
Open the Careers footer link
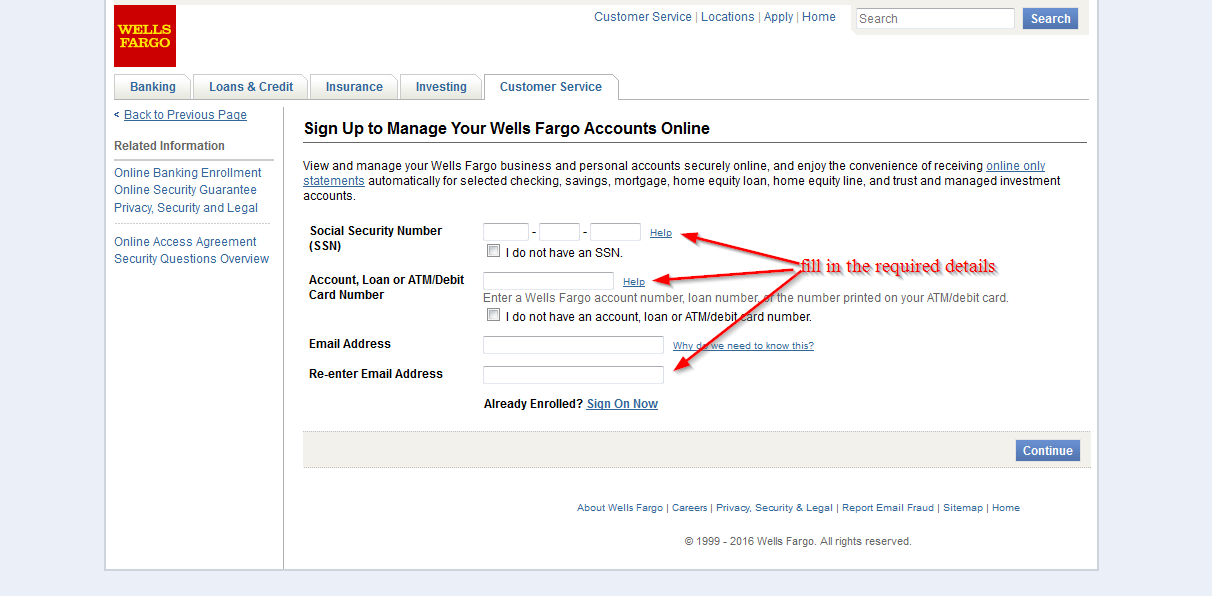tap(690, 508)
